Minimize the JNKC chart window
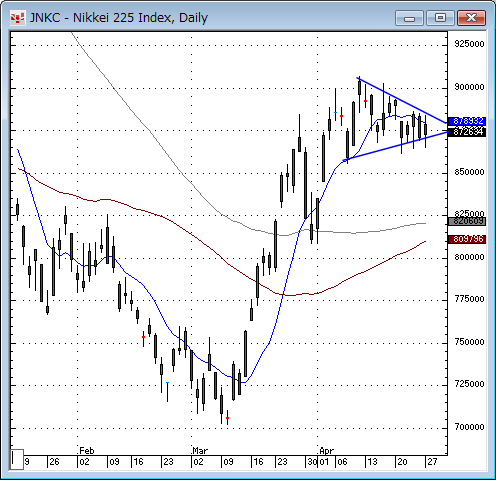 point(409,18)
